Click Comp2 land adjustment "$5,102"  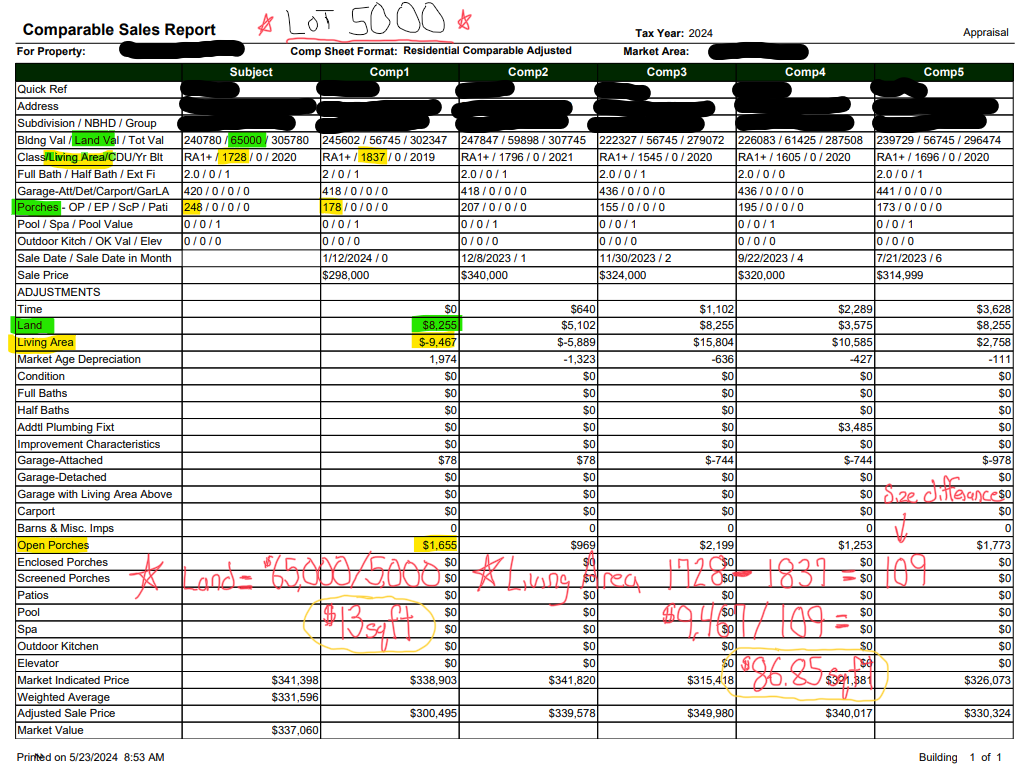[578, 325]
